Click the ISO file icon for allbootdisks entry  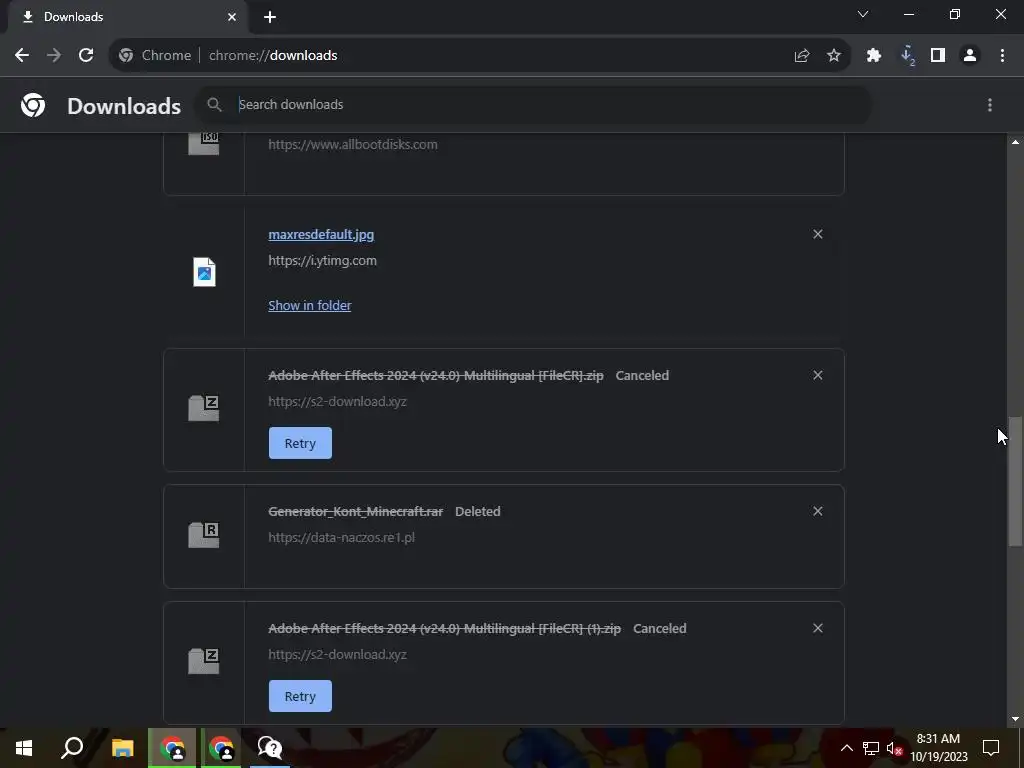click(204, 144)
